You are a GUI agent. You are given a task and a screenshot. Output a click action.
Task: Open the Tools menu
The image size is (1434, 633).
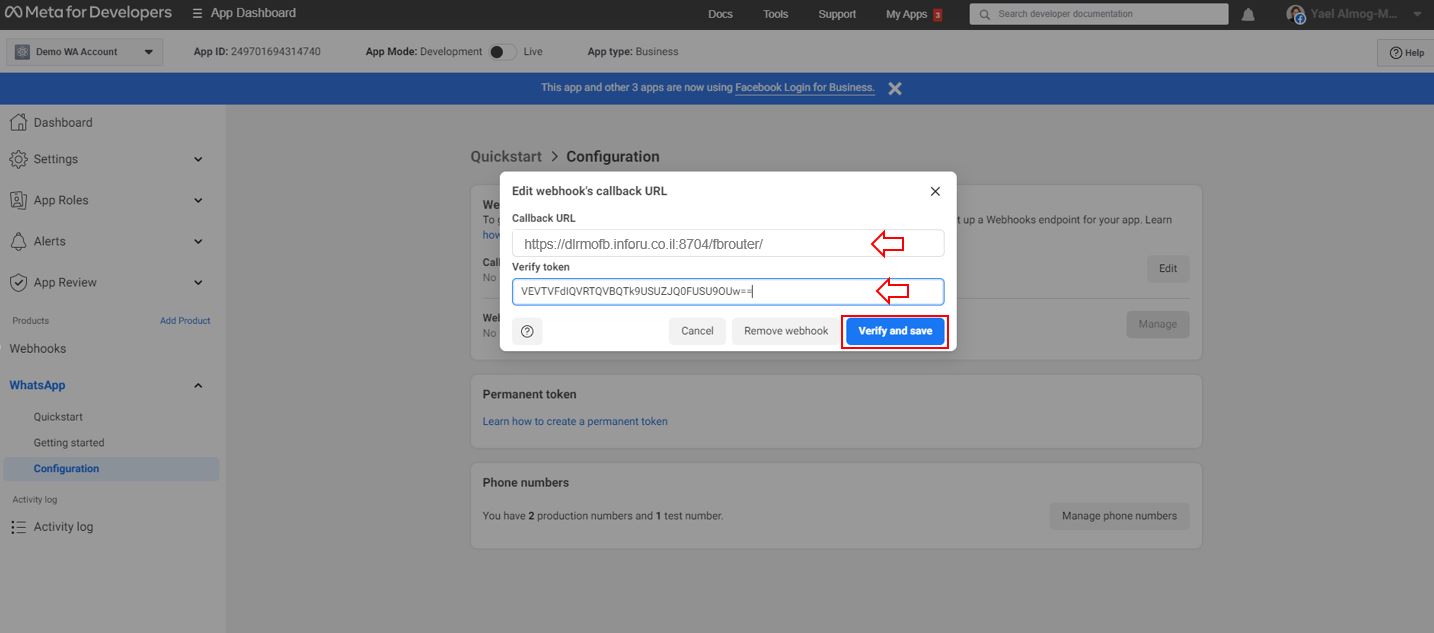[x=775, y=14]
